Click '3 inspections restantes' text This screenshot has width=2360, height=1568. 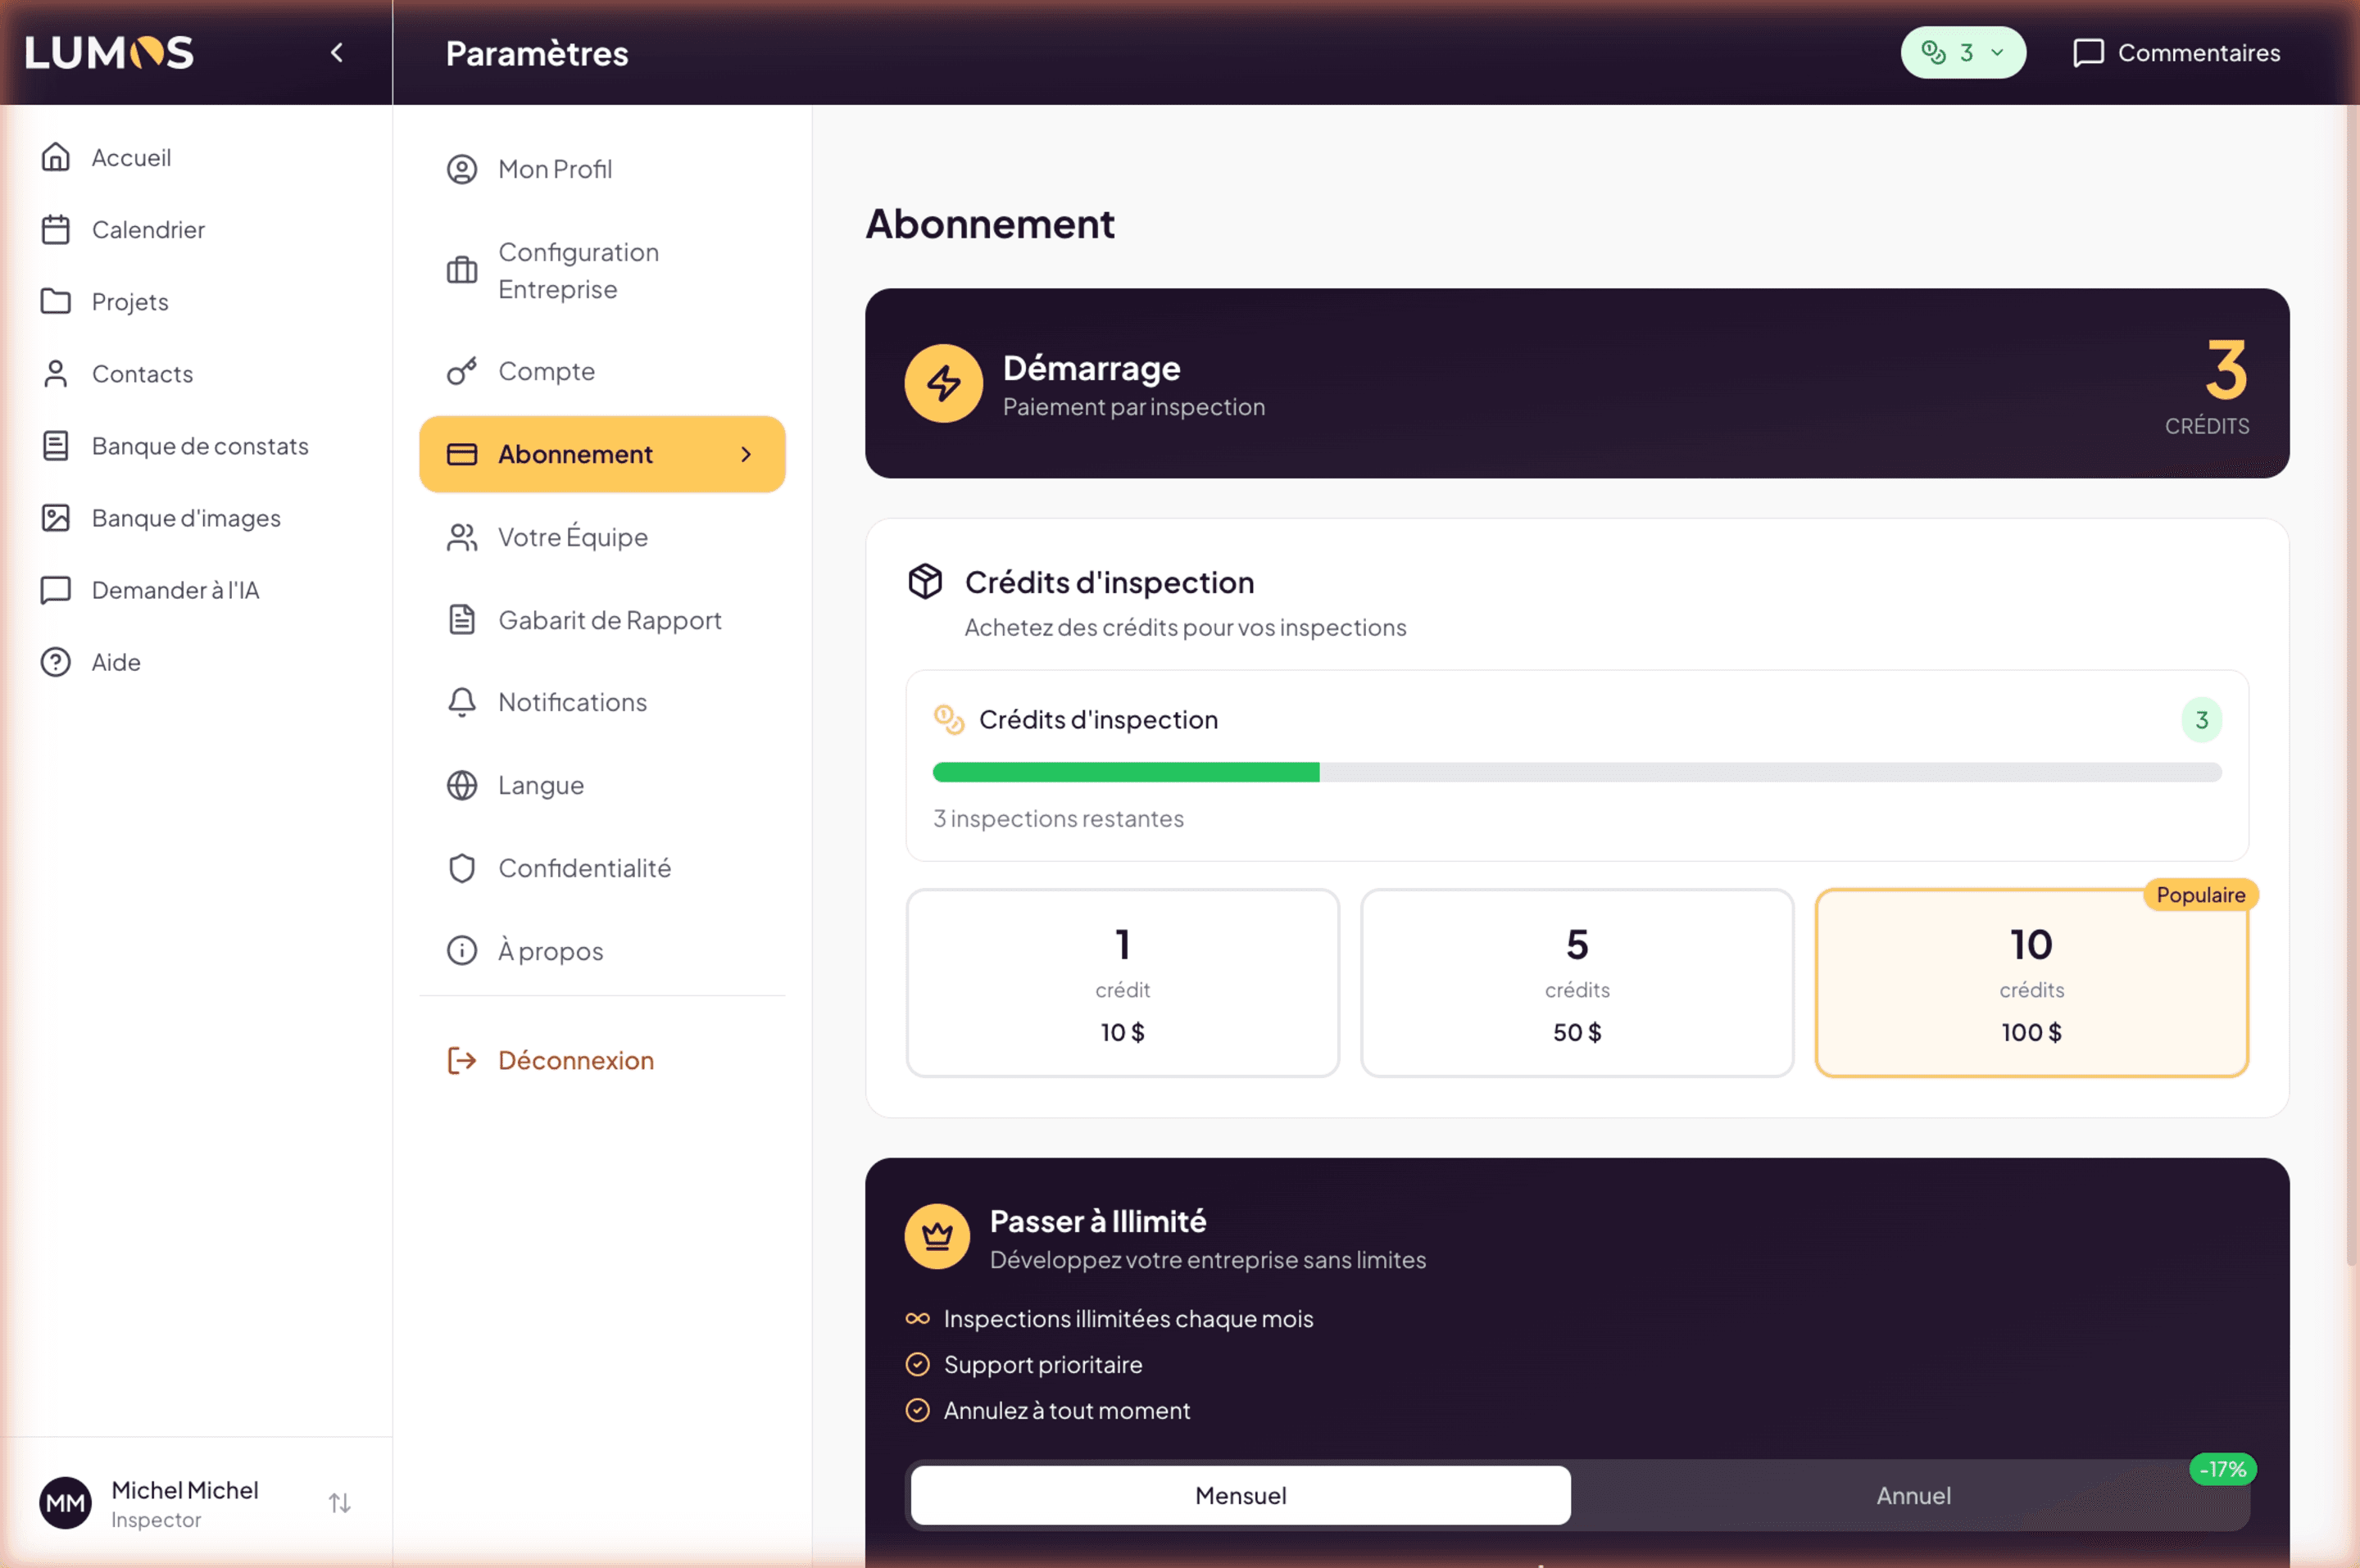pyautogui.click(x=1058, y=818)
